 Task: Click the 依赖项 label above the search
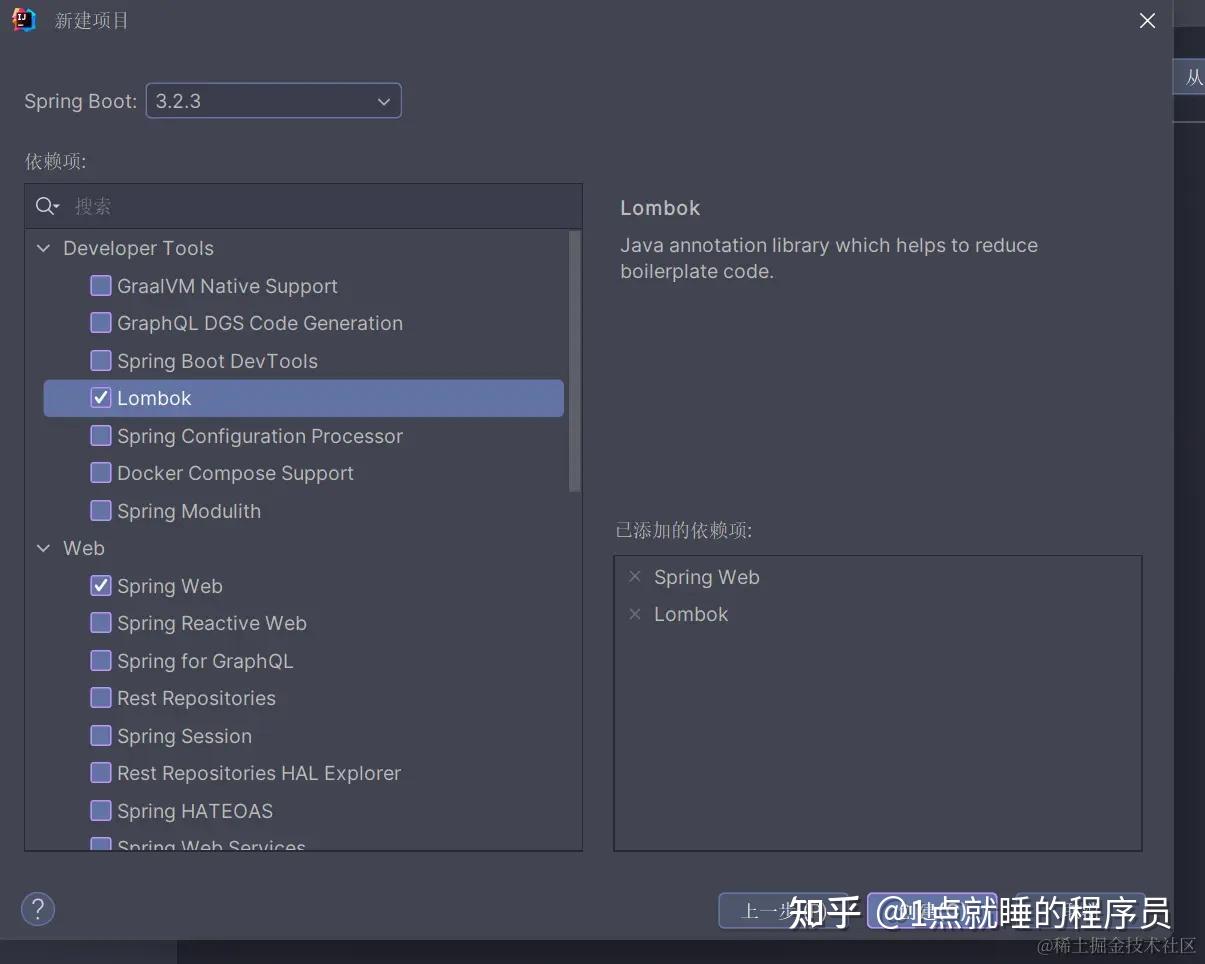(x=56, y=162)
